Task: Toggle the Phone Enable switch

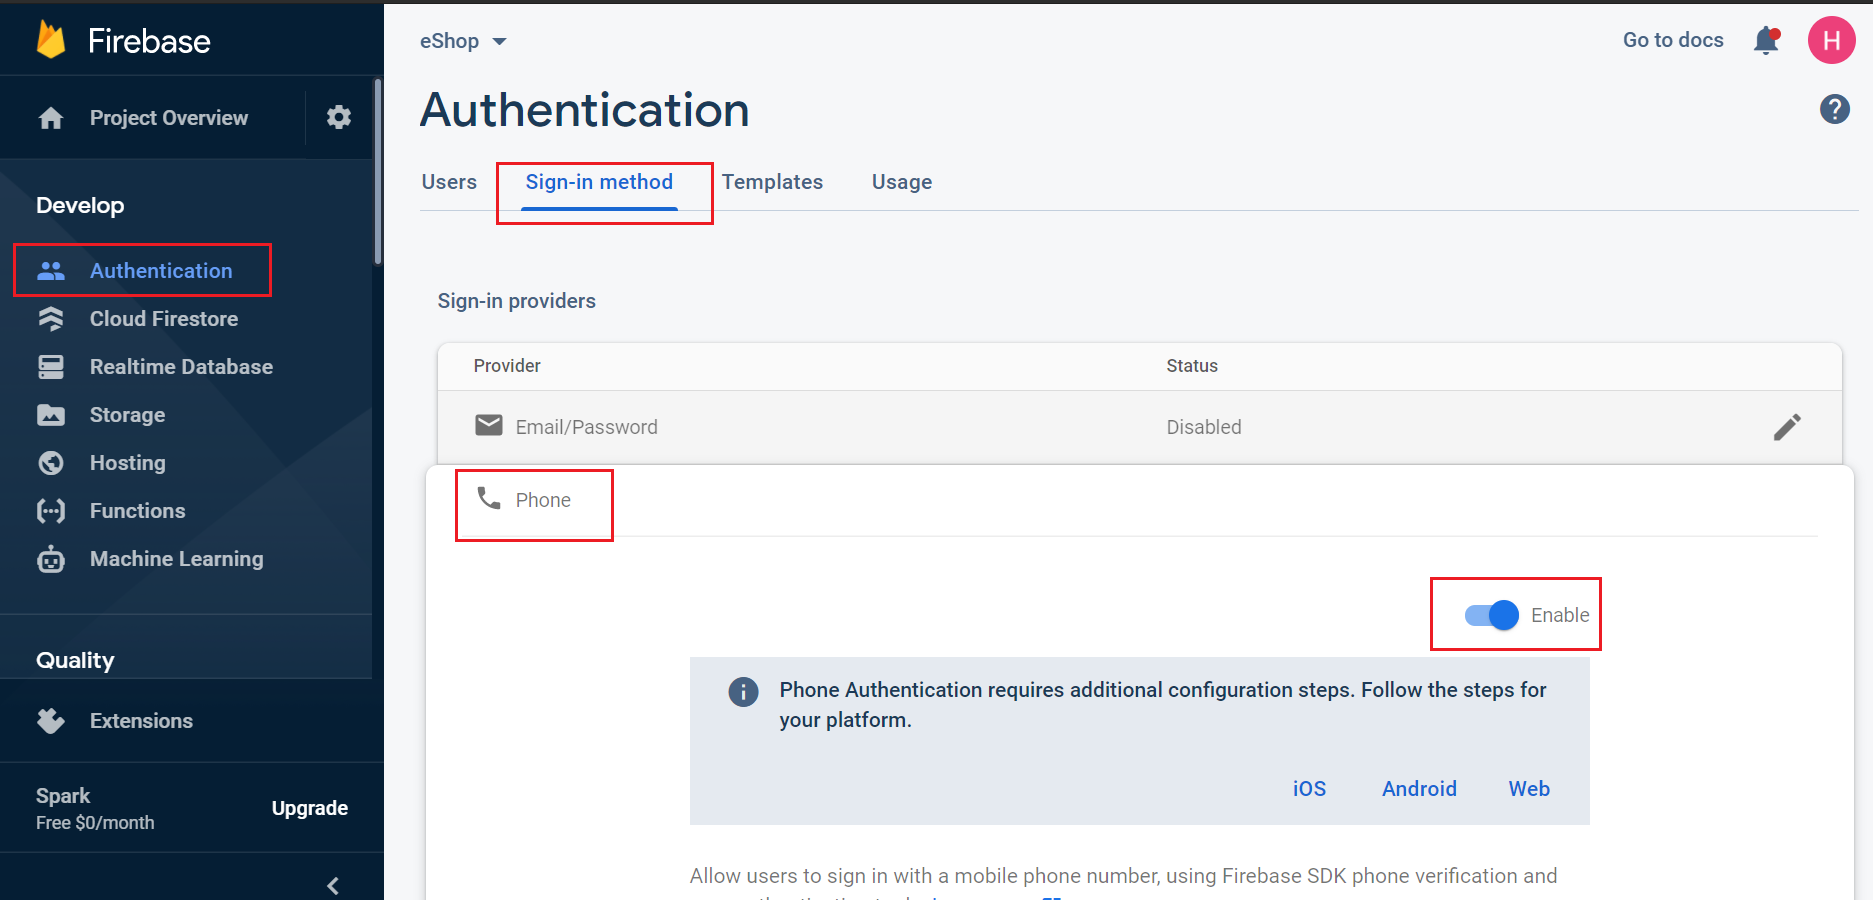Action: coord(1491,615)
